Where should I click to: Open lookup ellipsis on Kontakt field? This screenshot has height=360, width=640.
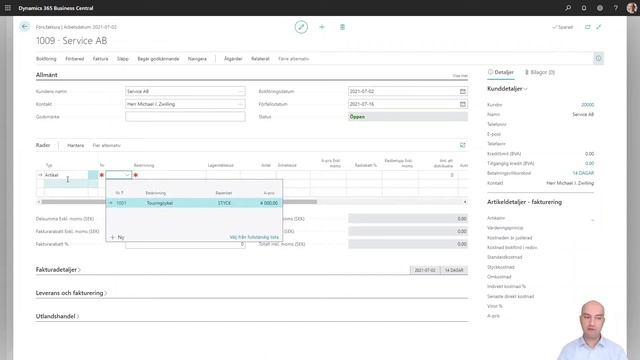[x=240, y=104]
